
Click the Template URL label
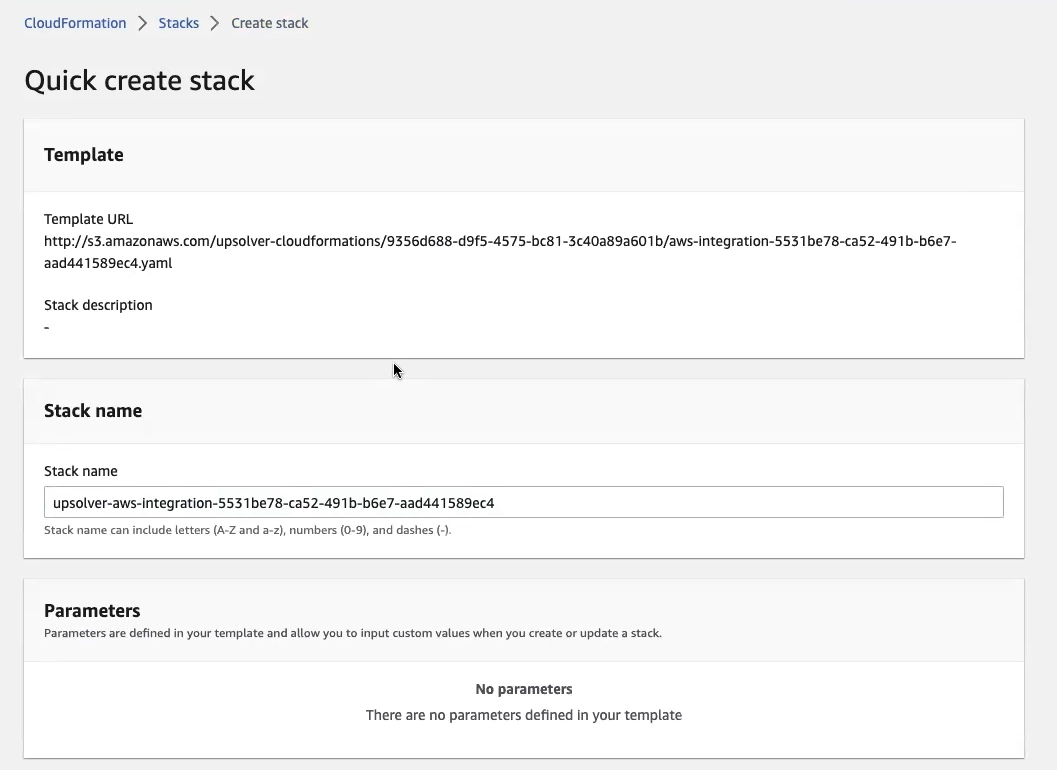coord(88,219)
